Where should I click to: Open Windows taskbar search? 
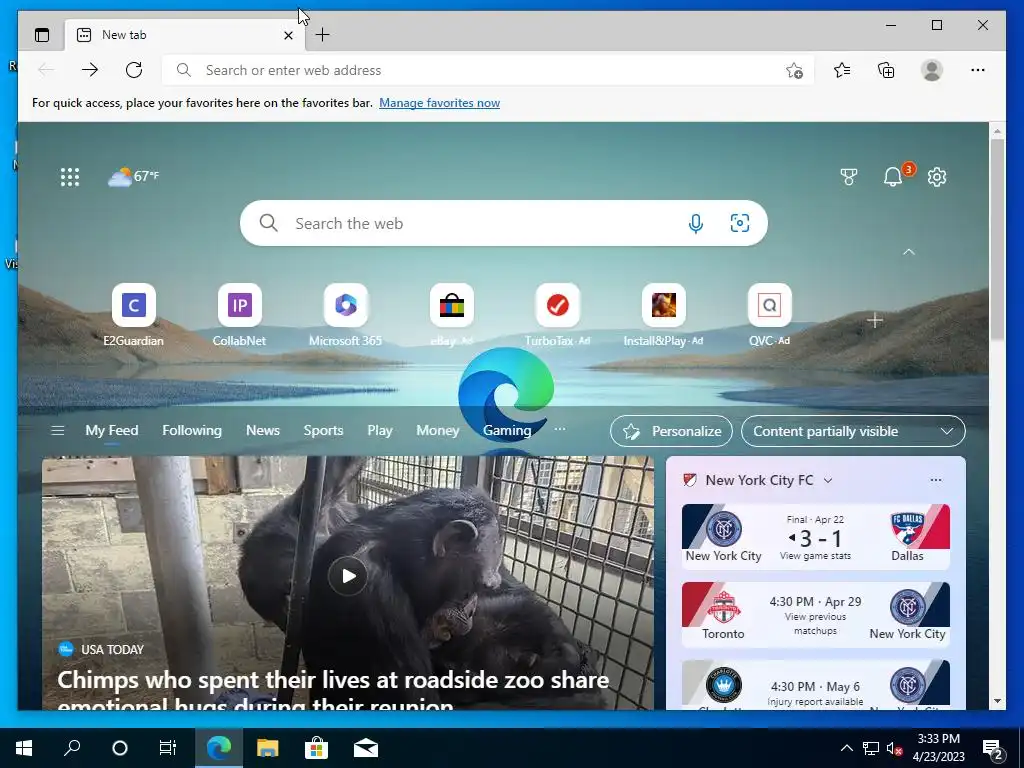point(72,748)
